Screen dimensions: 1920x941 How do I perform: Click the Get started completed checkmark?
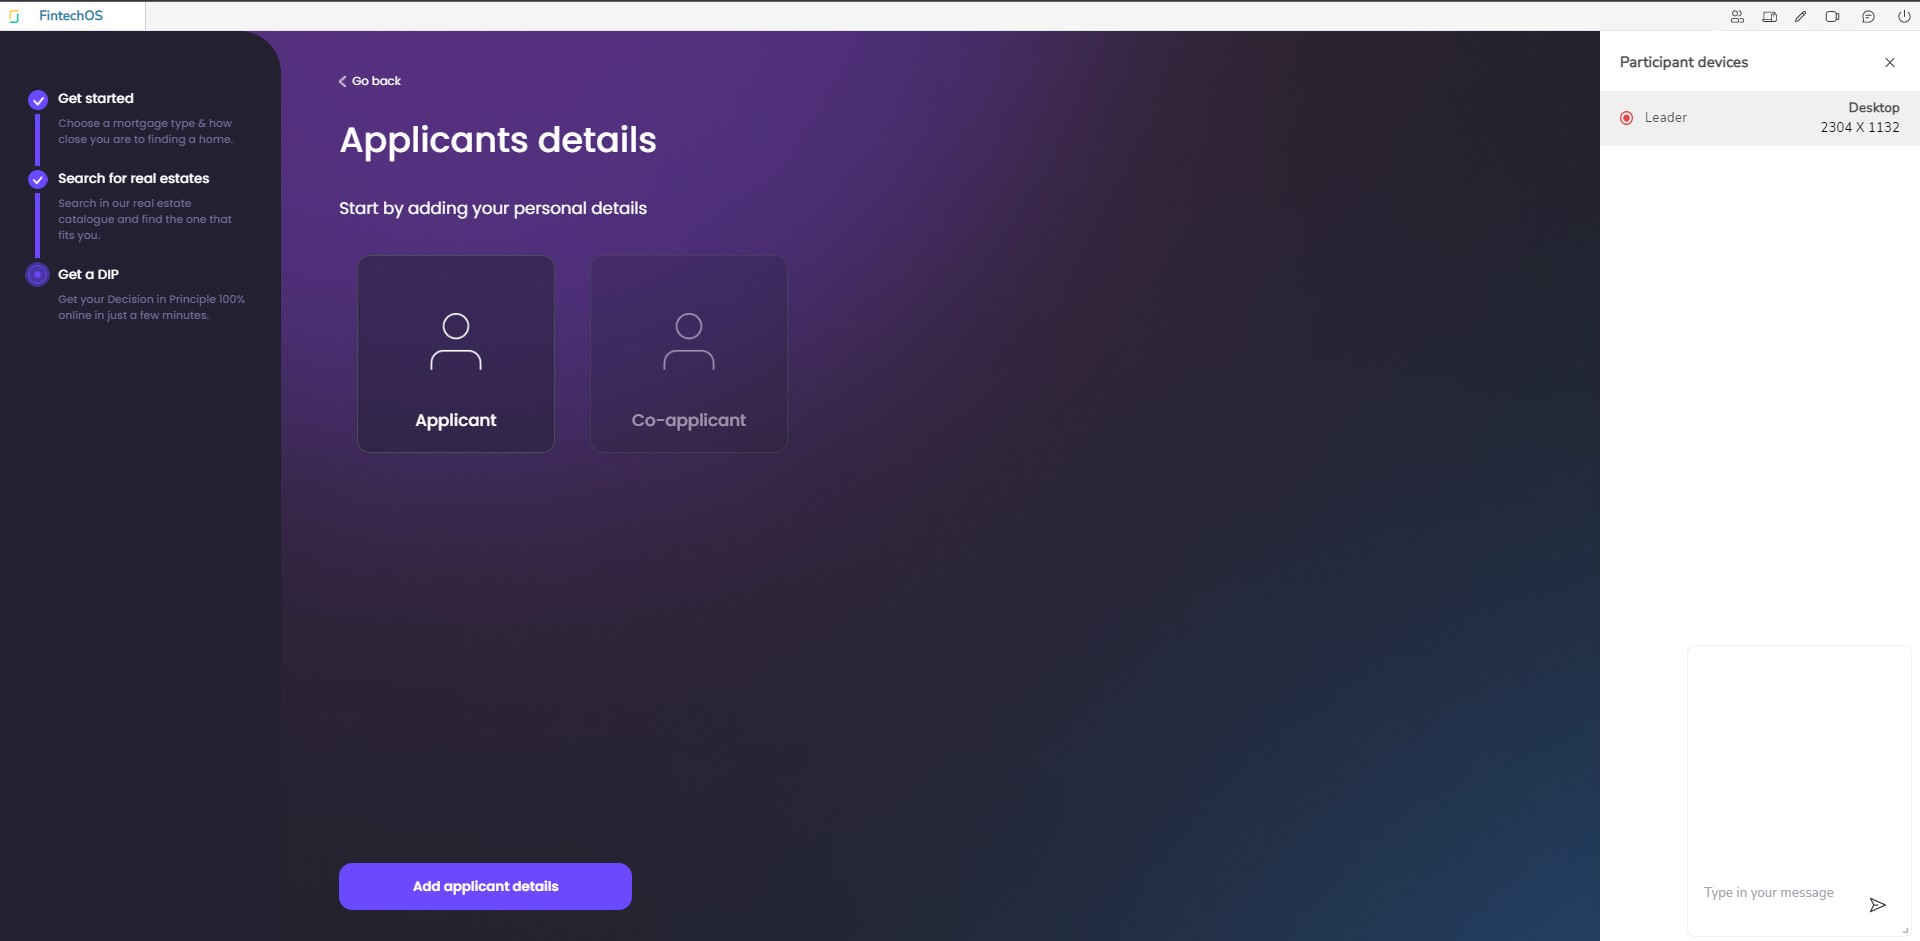pyautogui.click(x=38, y=100)
